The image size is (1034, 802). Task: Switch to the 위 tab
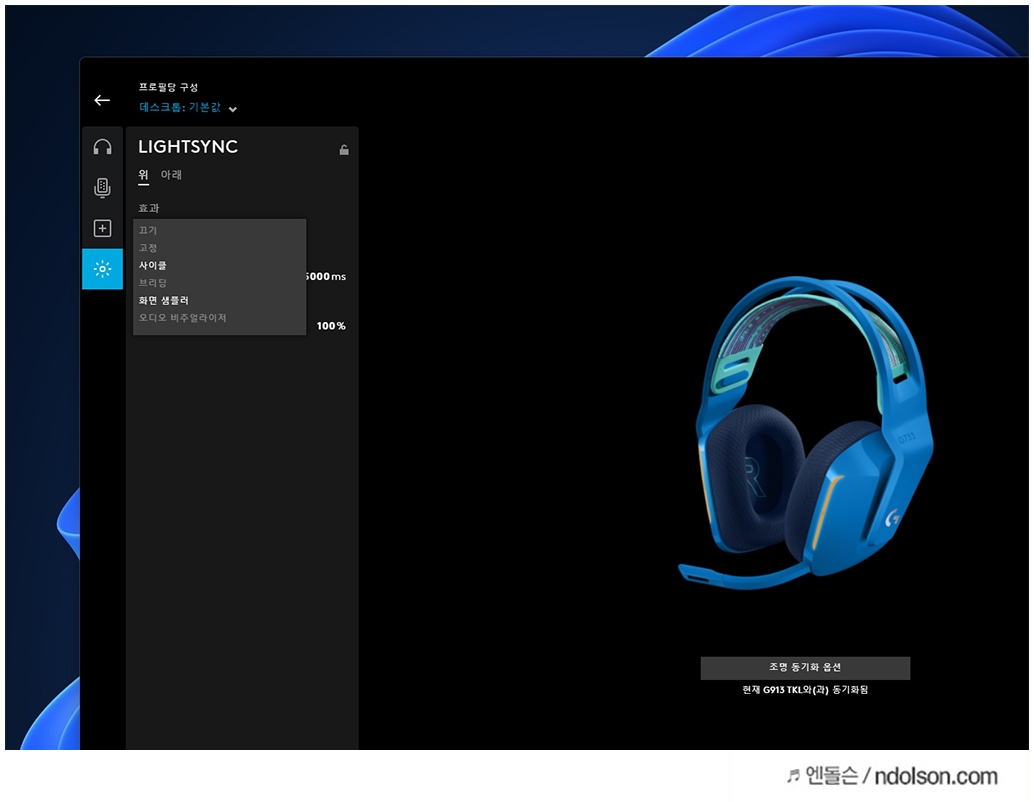(143, 175)
